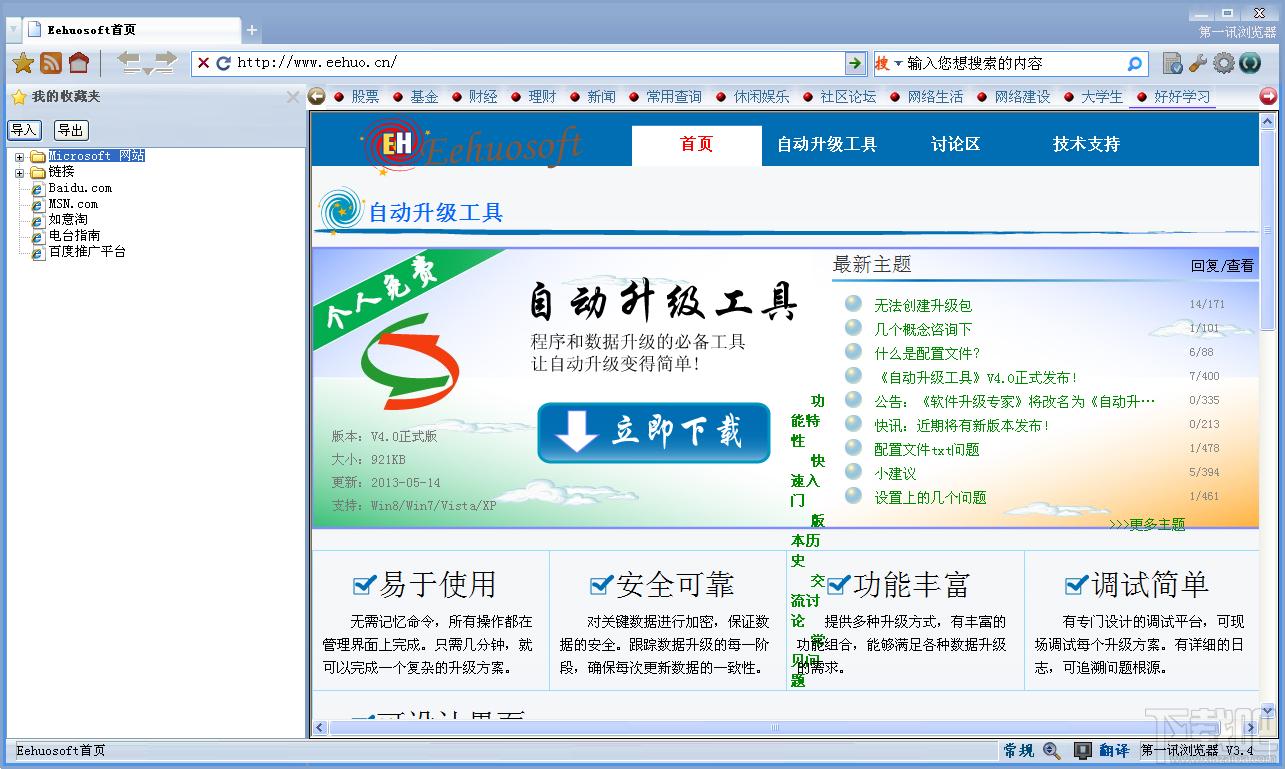This screenshot has height=769, width=1285.
Task: Click the green Go arrow button
Action: click(x=855, y=63)
